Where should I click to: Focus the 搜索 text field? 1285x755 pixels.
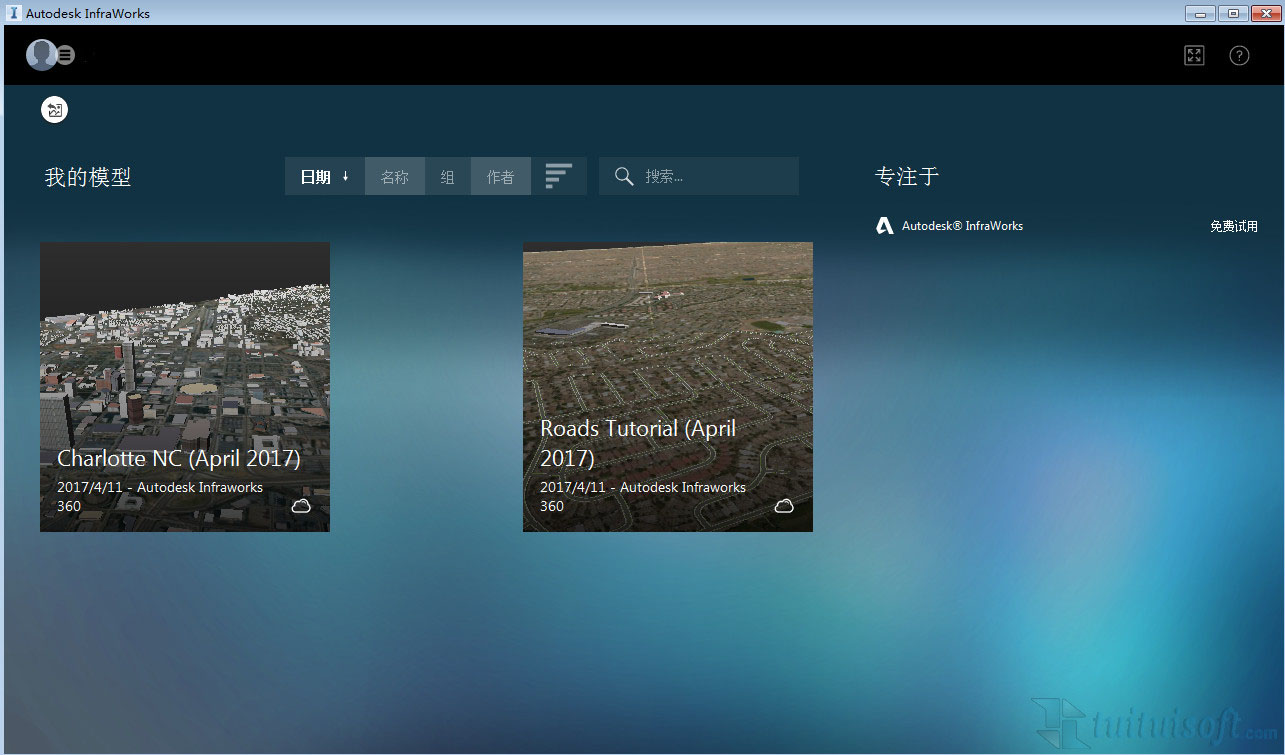click(x=715, y=176)
